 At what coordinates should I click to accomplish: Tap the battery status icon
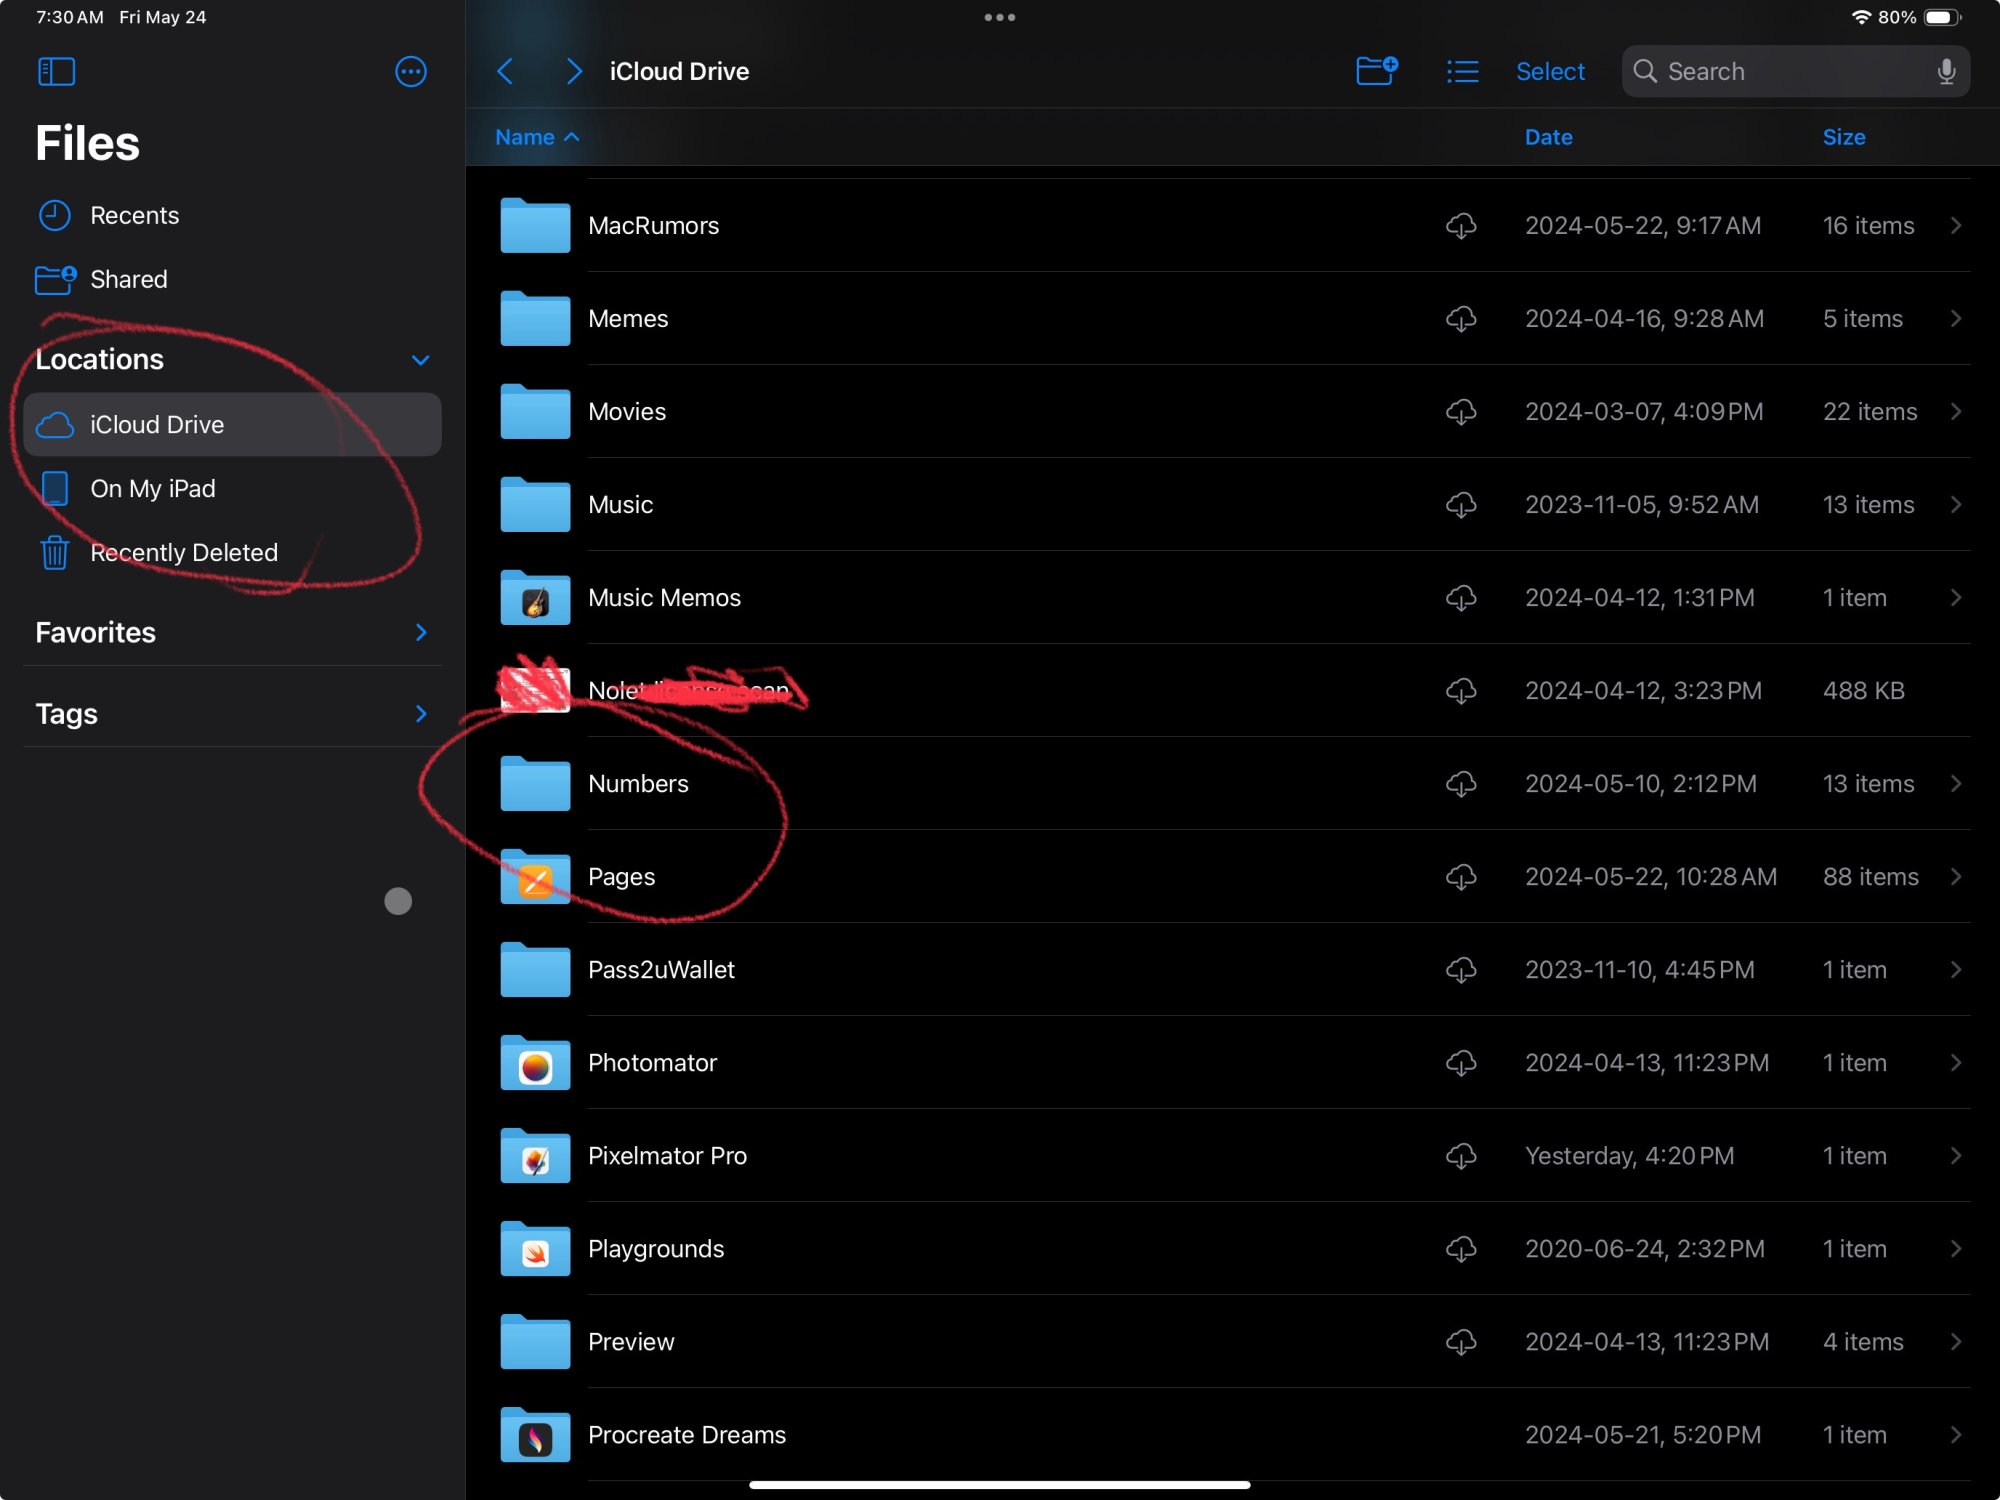click(x=1943, y=17)
